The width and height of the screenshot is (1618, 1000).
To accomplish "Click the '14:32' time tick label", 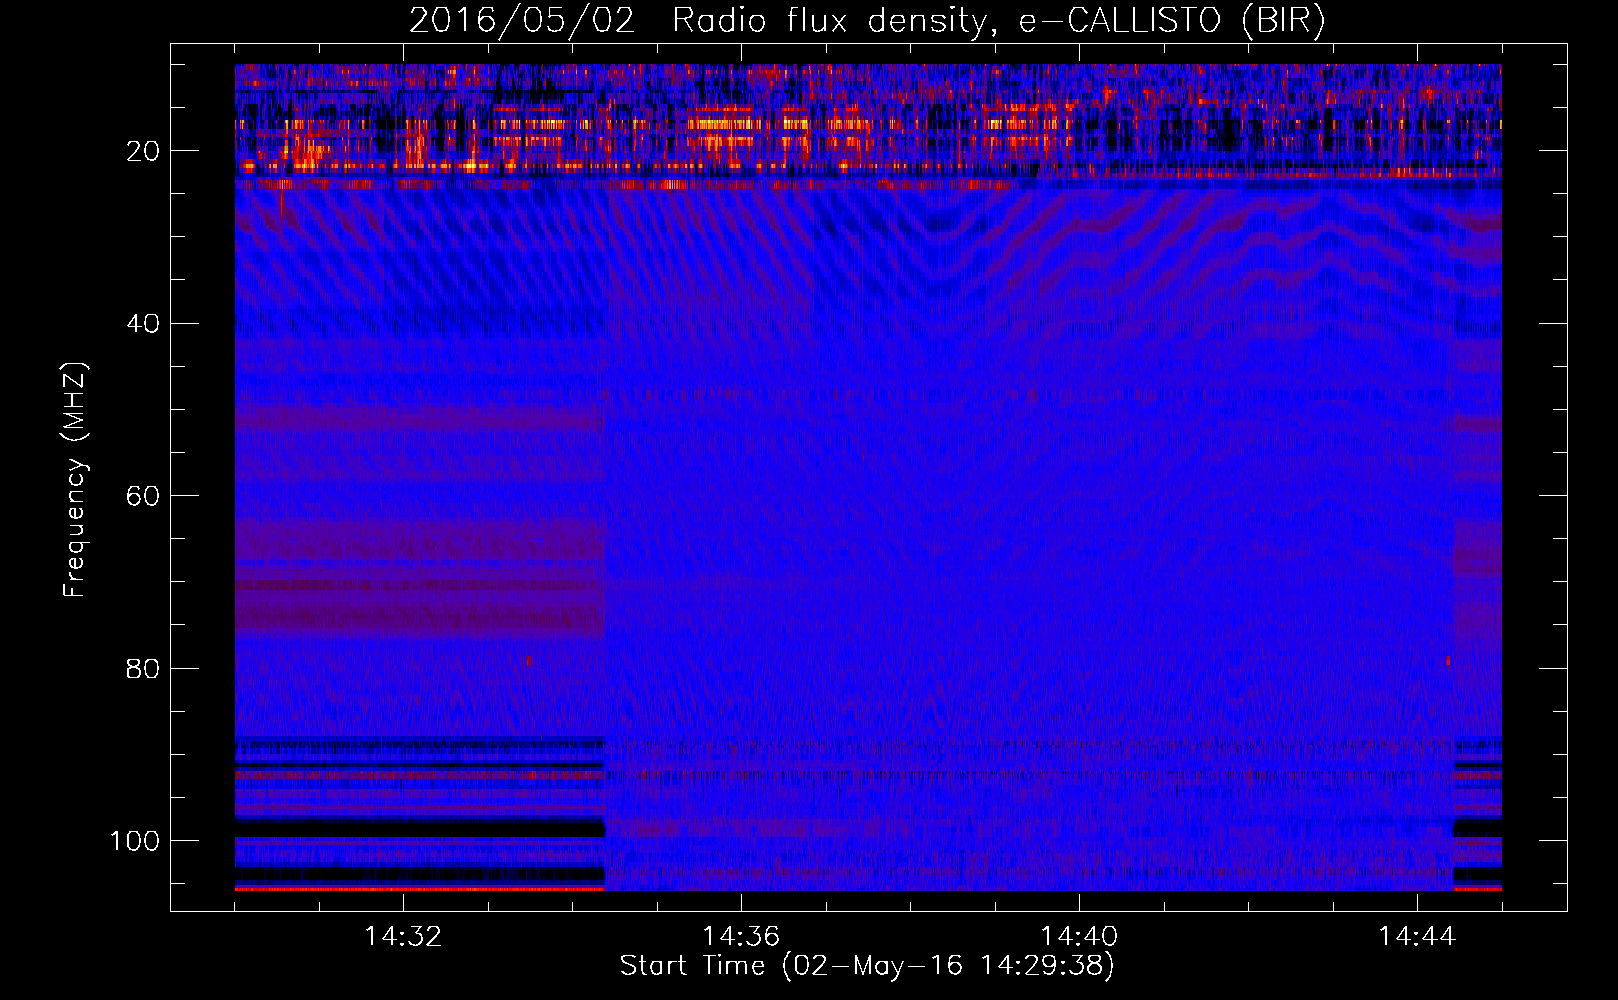I will point(403,937).
